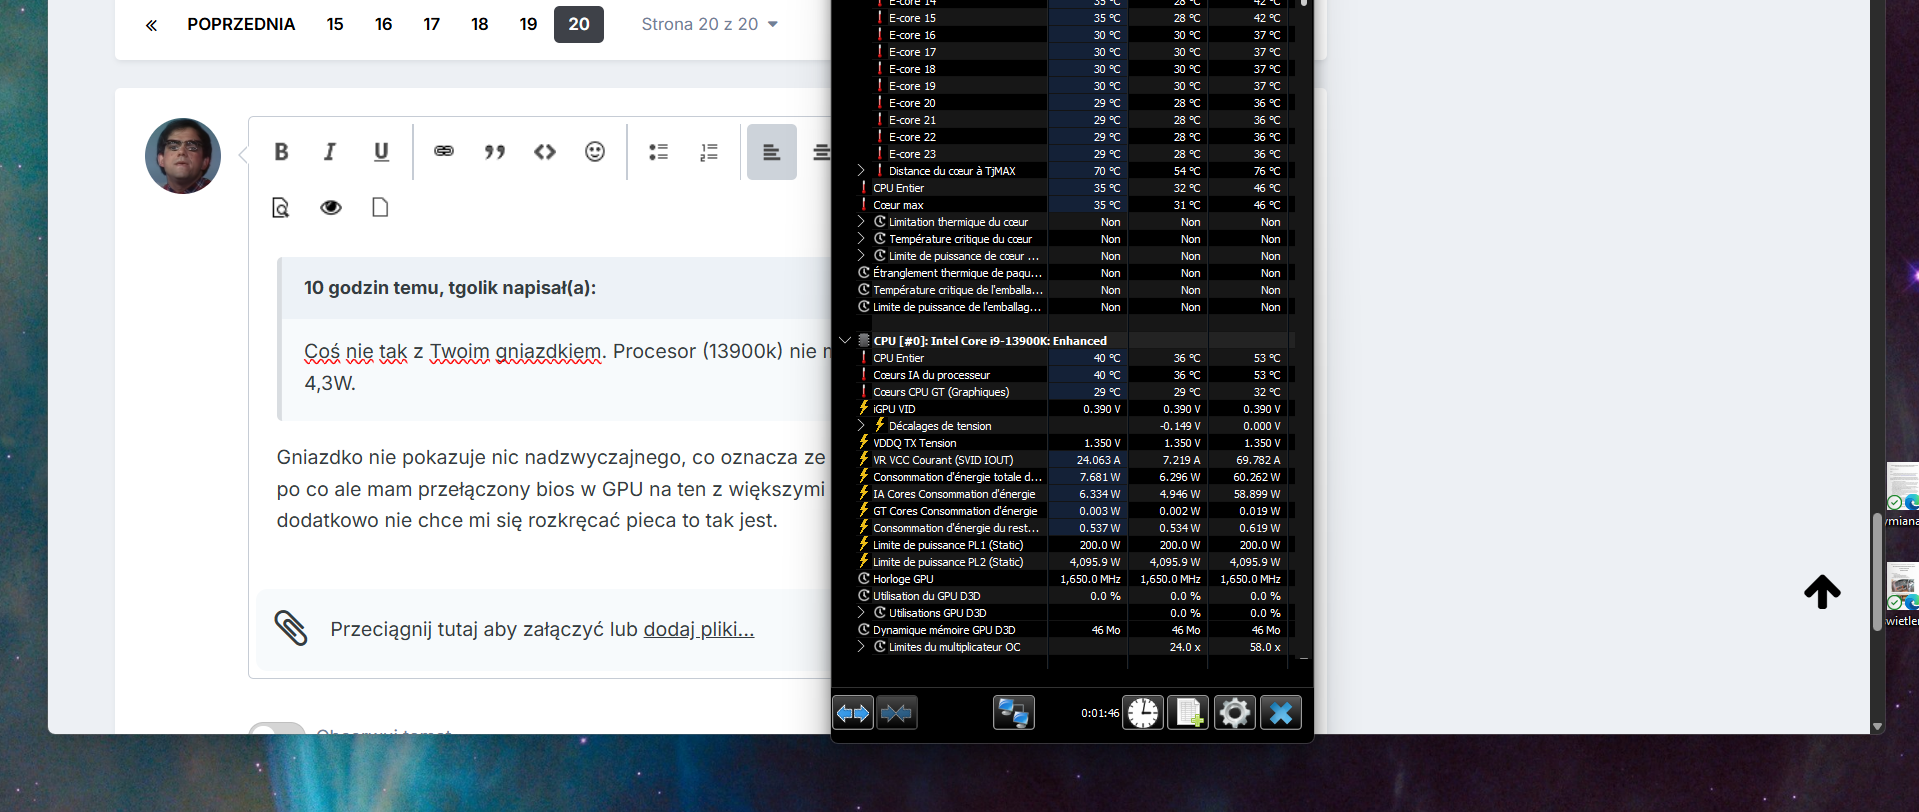Click the document search icon in the editor
Image resolution: width=1919 pixels, height=812 pixels.
[281, 207]
